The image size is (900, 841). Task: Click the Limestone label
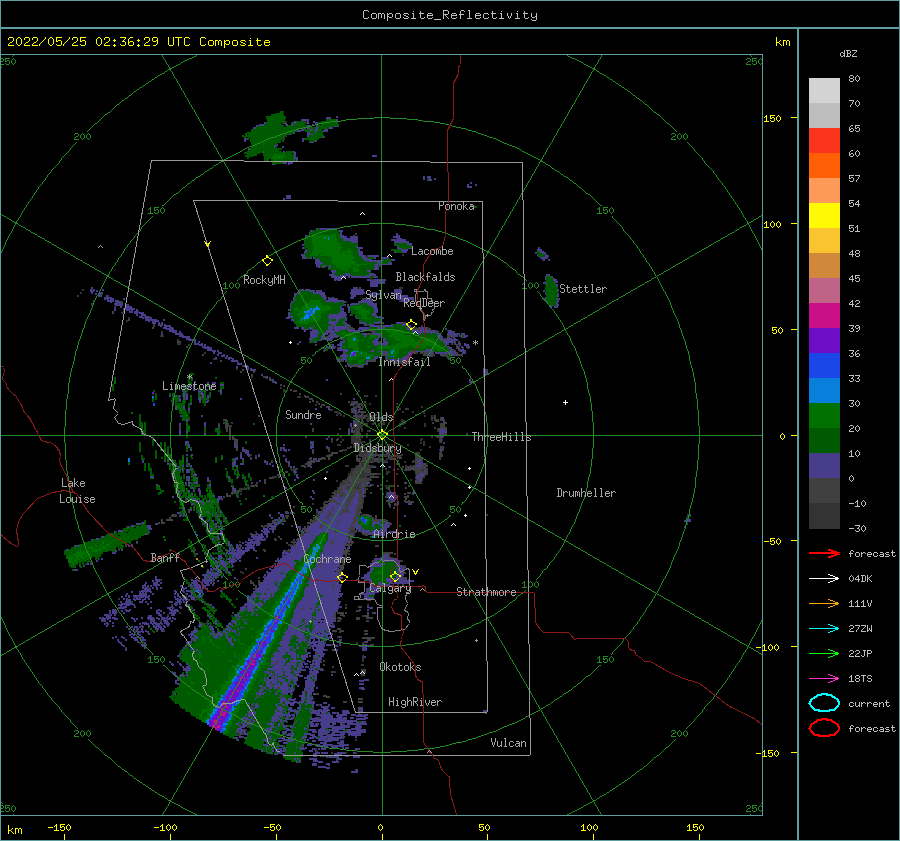pyautogui.click(x=189, y=386)
